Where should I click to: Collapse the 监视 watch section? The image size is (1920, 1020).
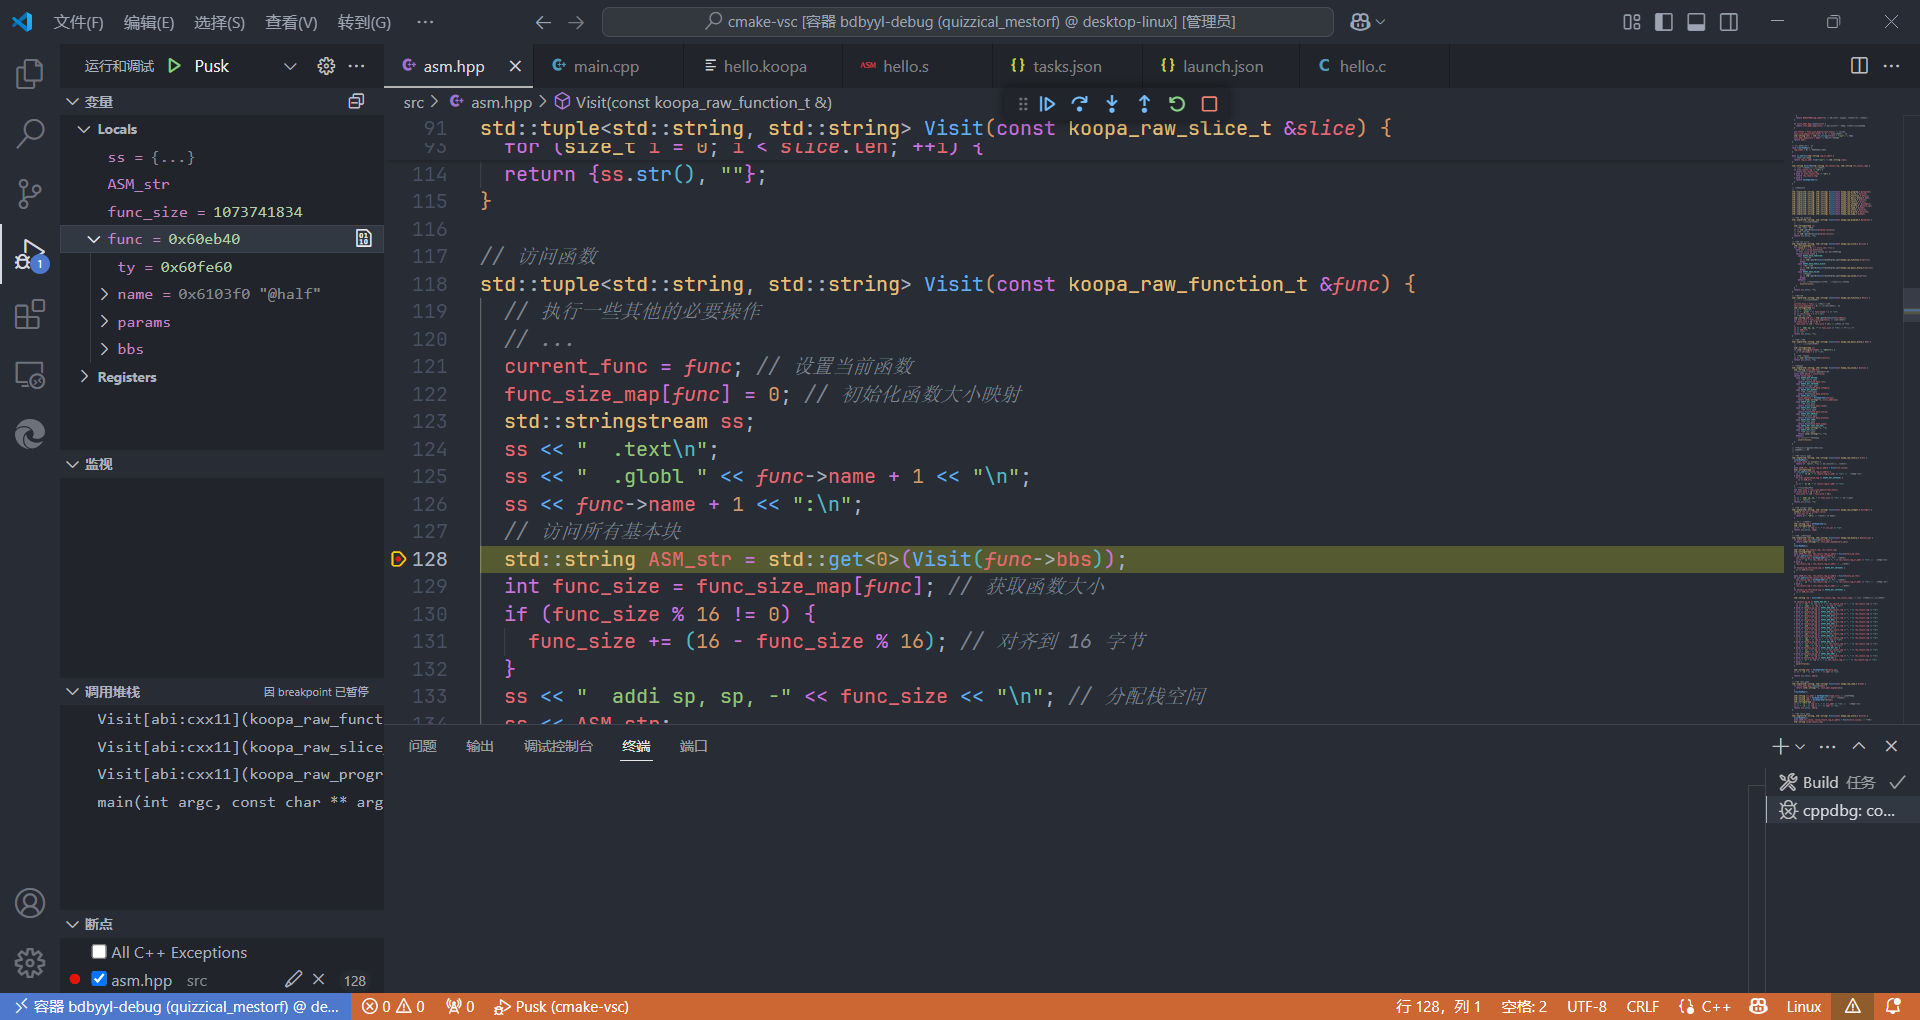point(72,464)
